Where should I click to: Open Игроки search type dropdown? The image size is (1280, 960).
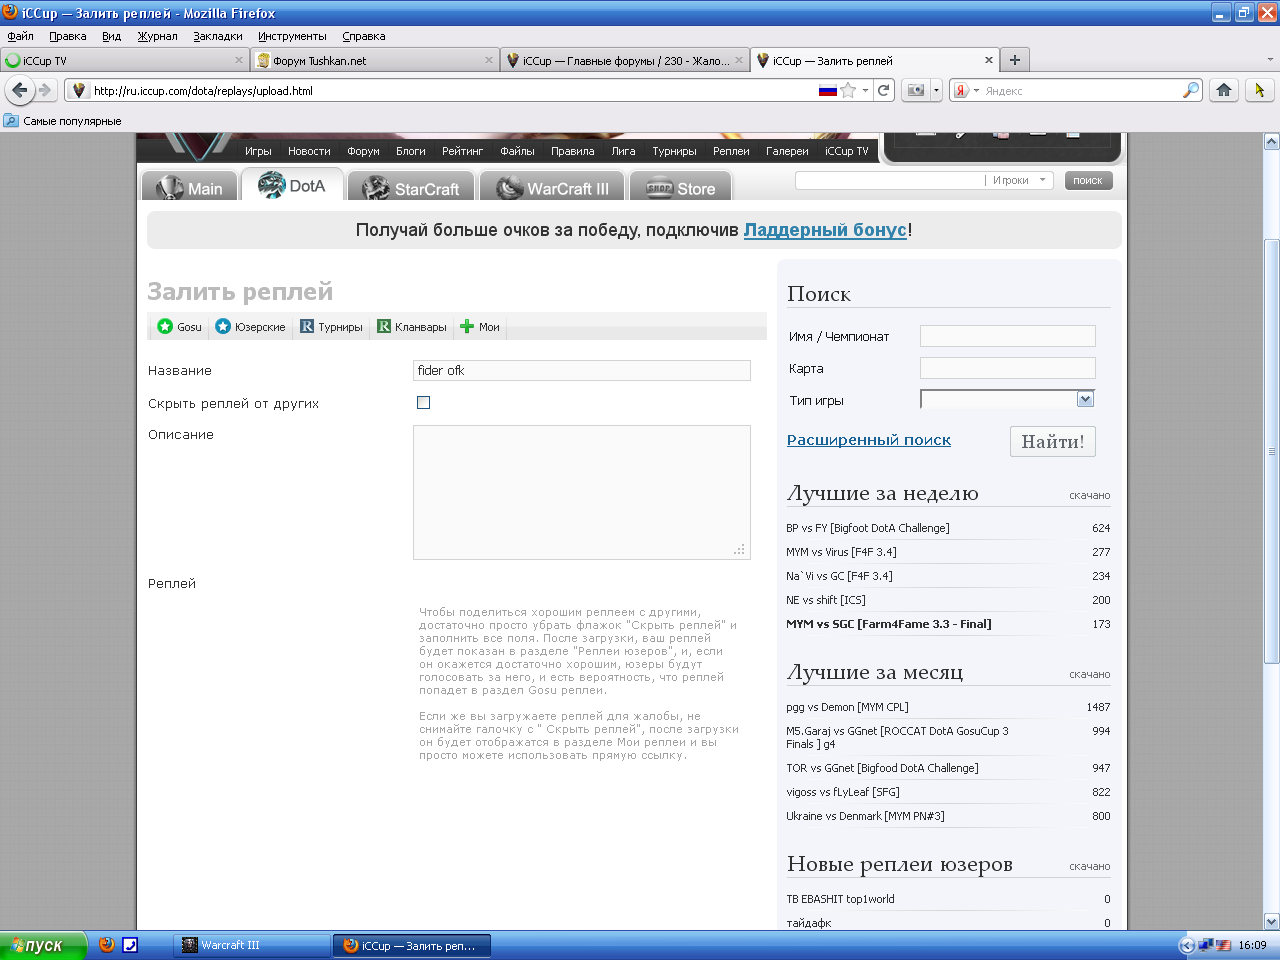click(1020, 180)
